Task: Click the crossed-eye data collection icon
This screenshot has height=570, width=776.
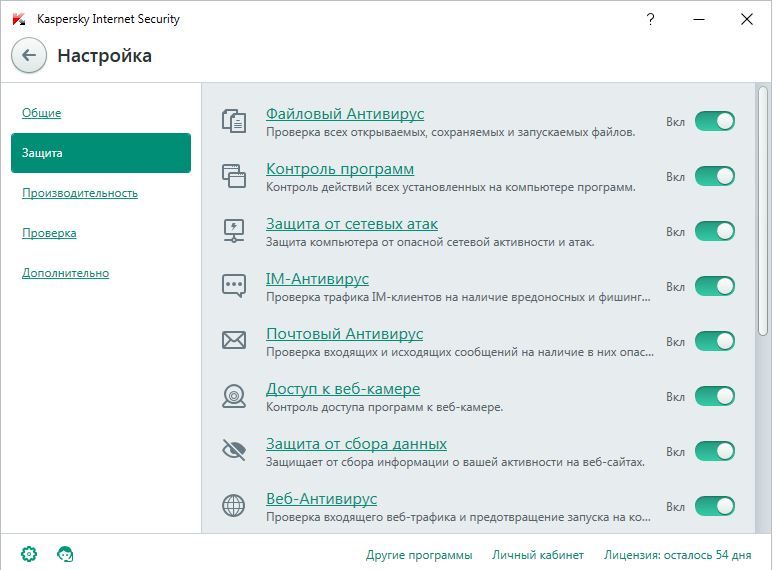Action: 233,451
